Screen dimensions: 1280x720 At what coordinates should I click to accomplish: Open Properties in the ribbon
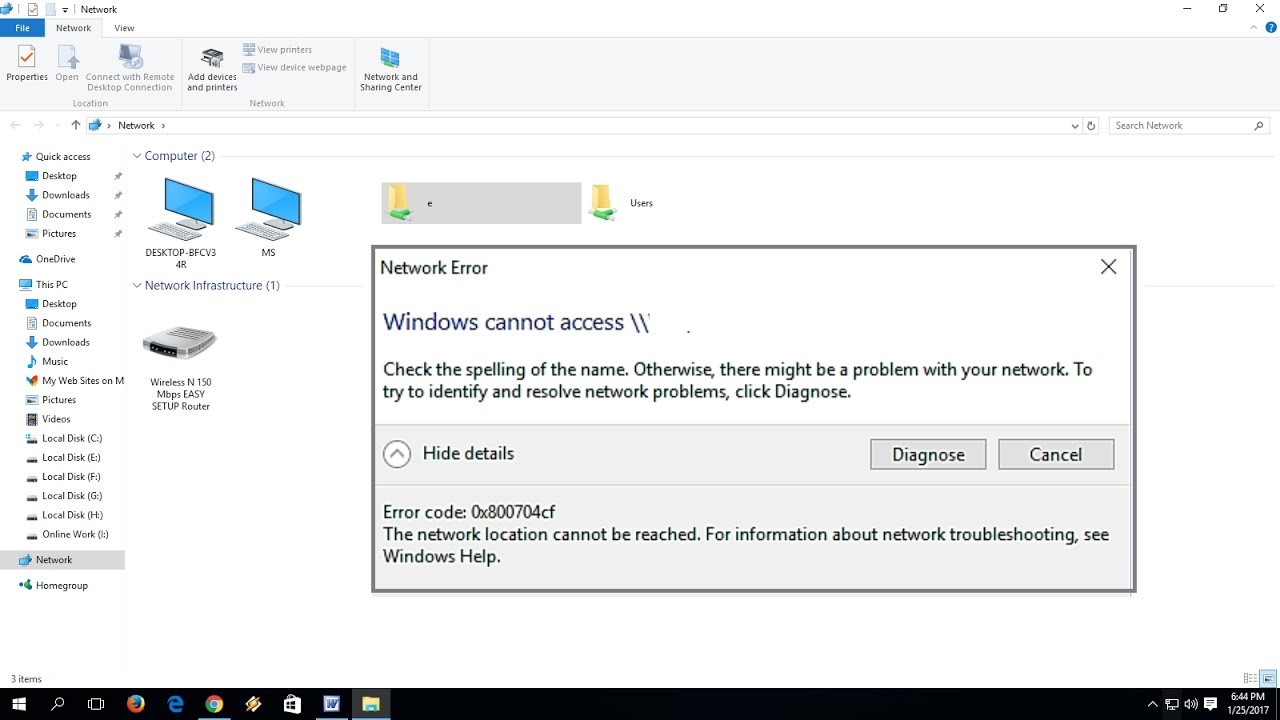(x=27, y=64)
